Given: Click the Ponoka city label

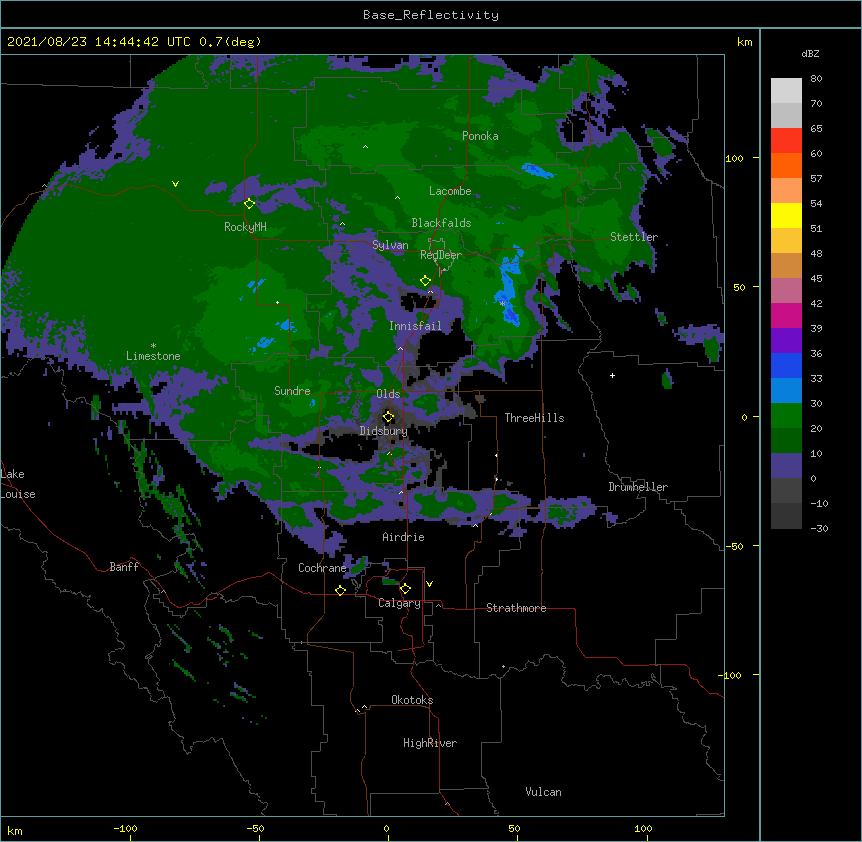Looking at the screenshot, I should [x=480, y=136].
